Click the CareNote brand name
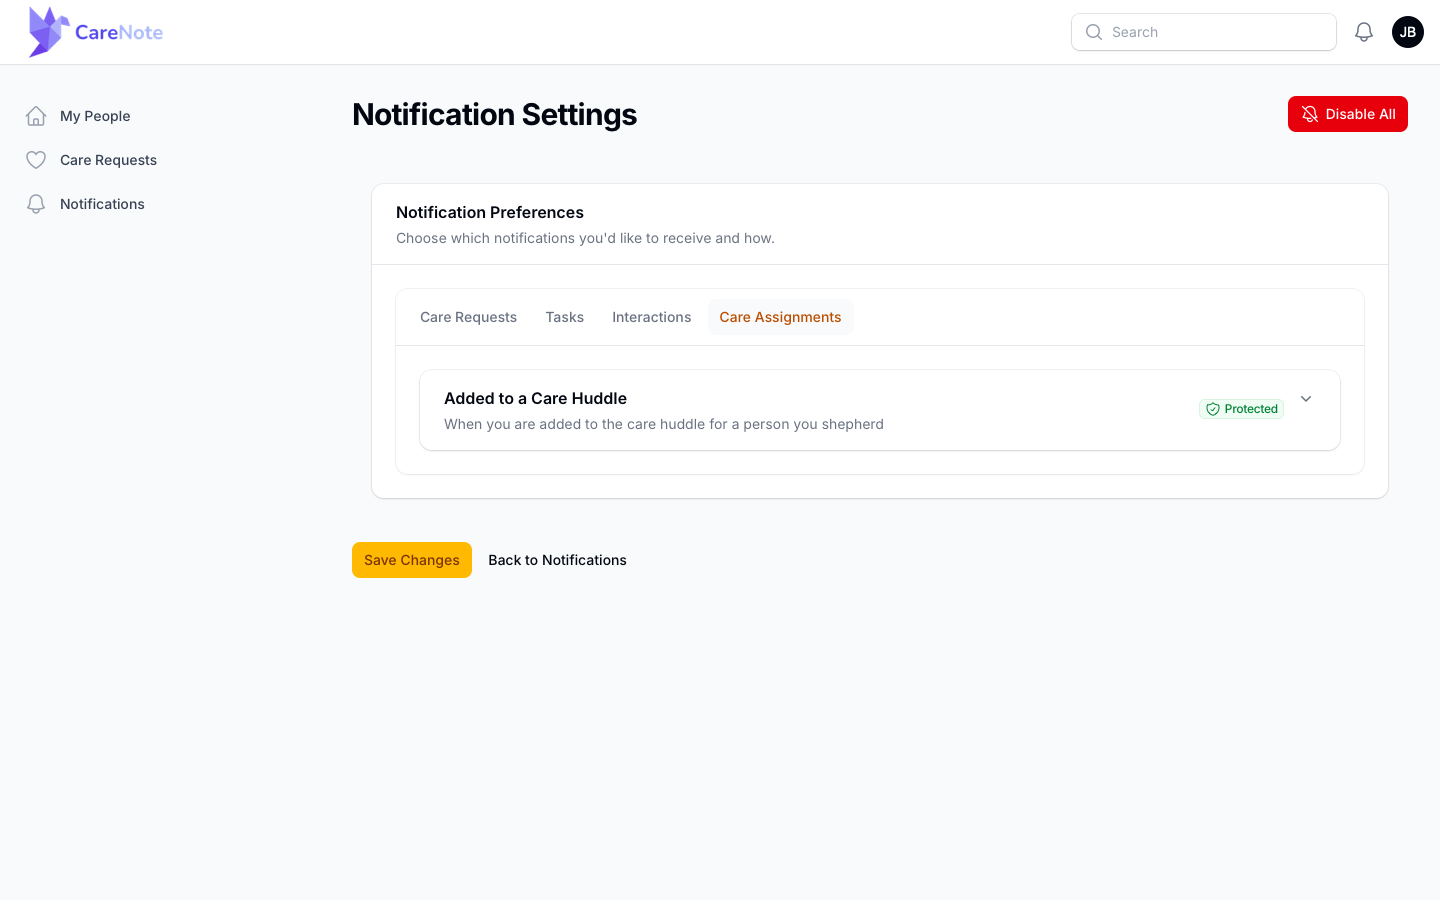Viewport: 1440px width, 900px height. tap(119, 32)
